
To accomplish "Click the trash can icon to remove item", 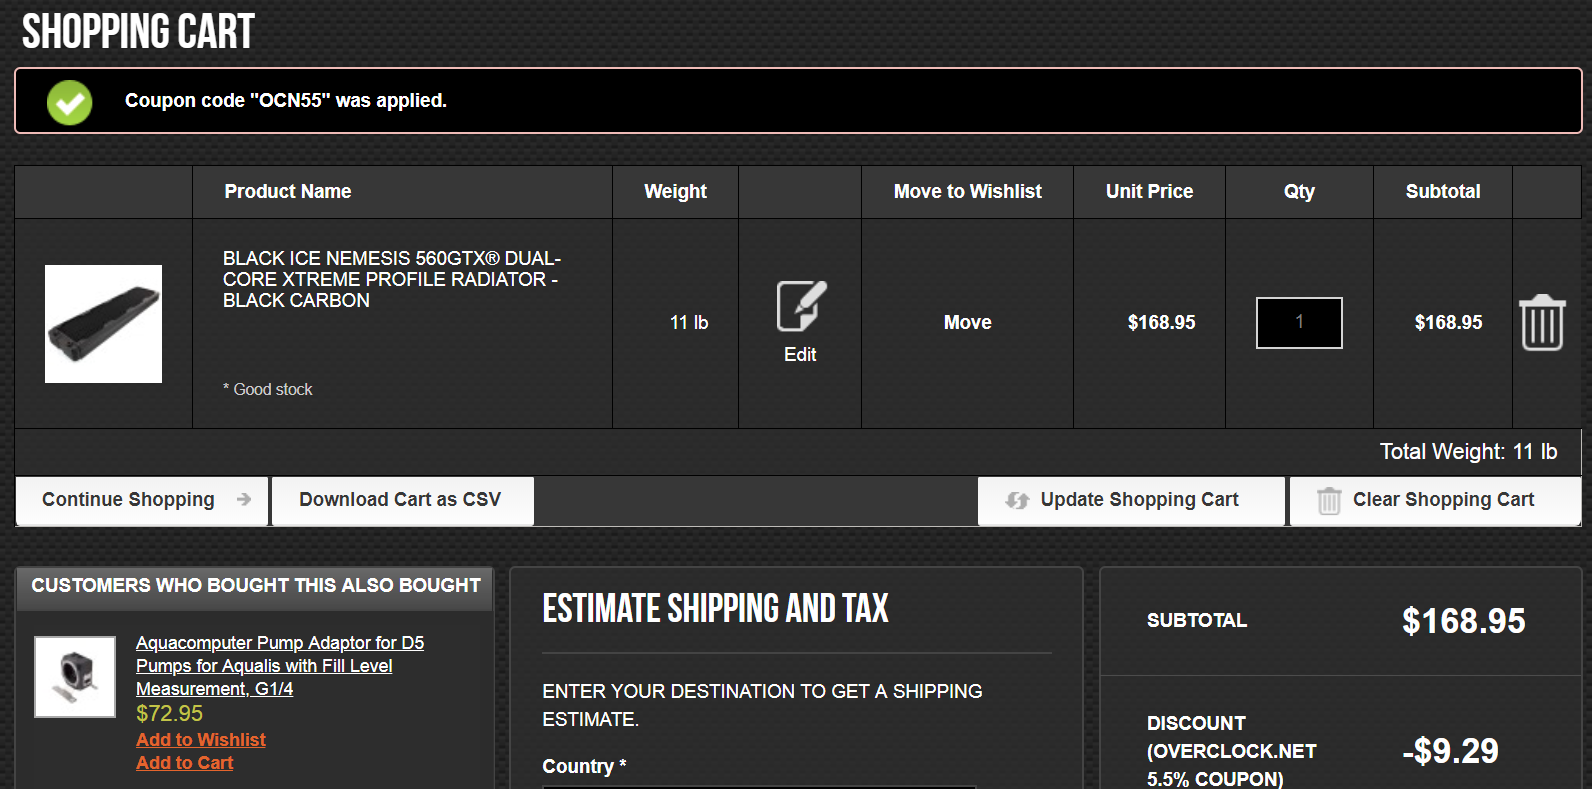I will 1542,323.
